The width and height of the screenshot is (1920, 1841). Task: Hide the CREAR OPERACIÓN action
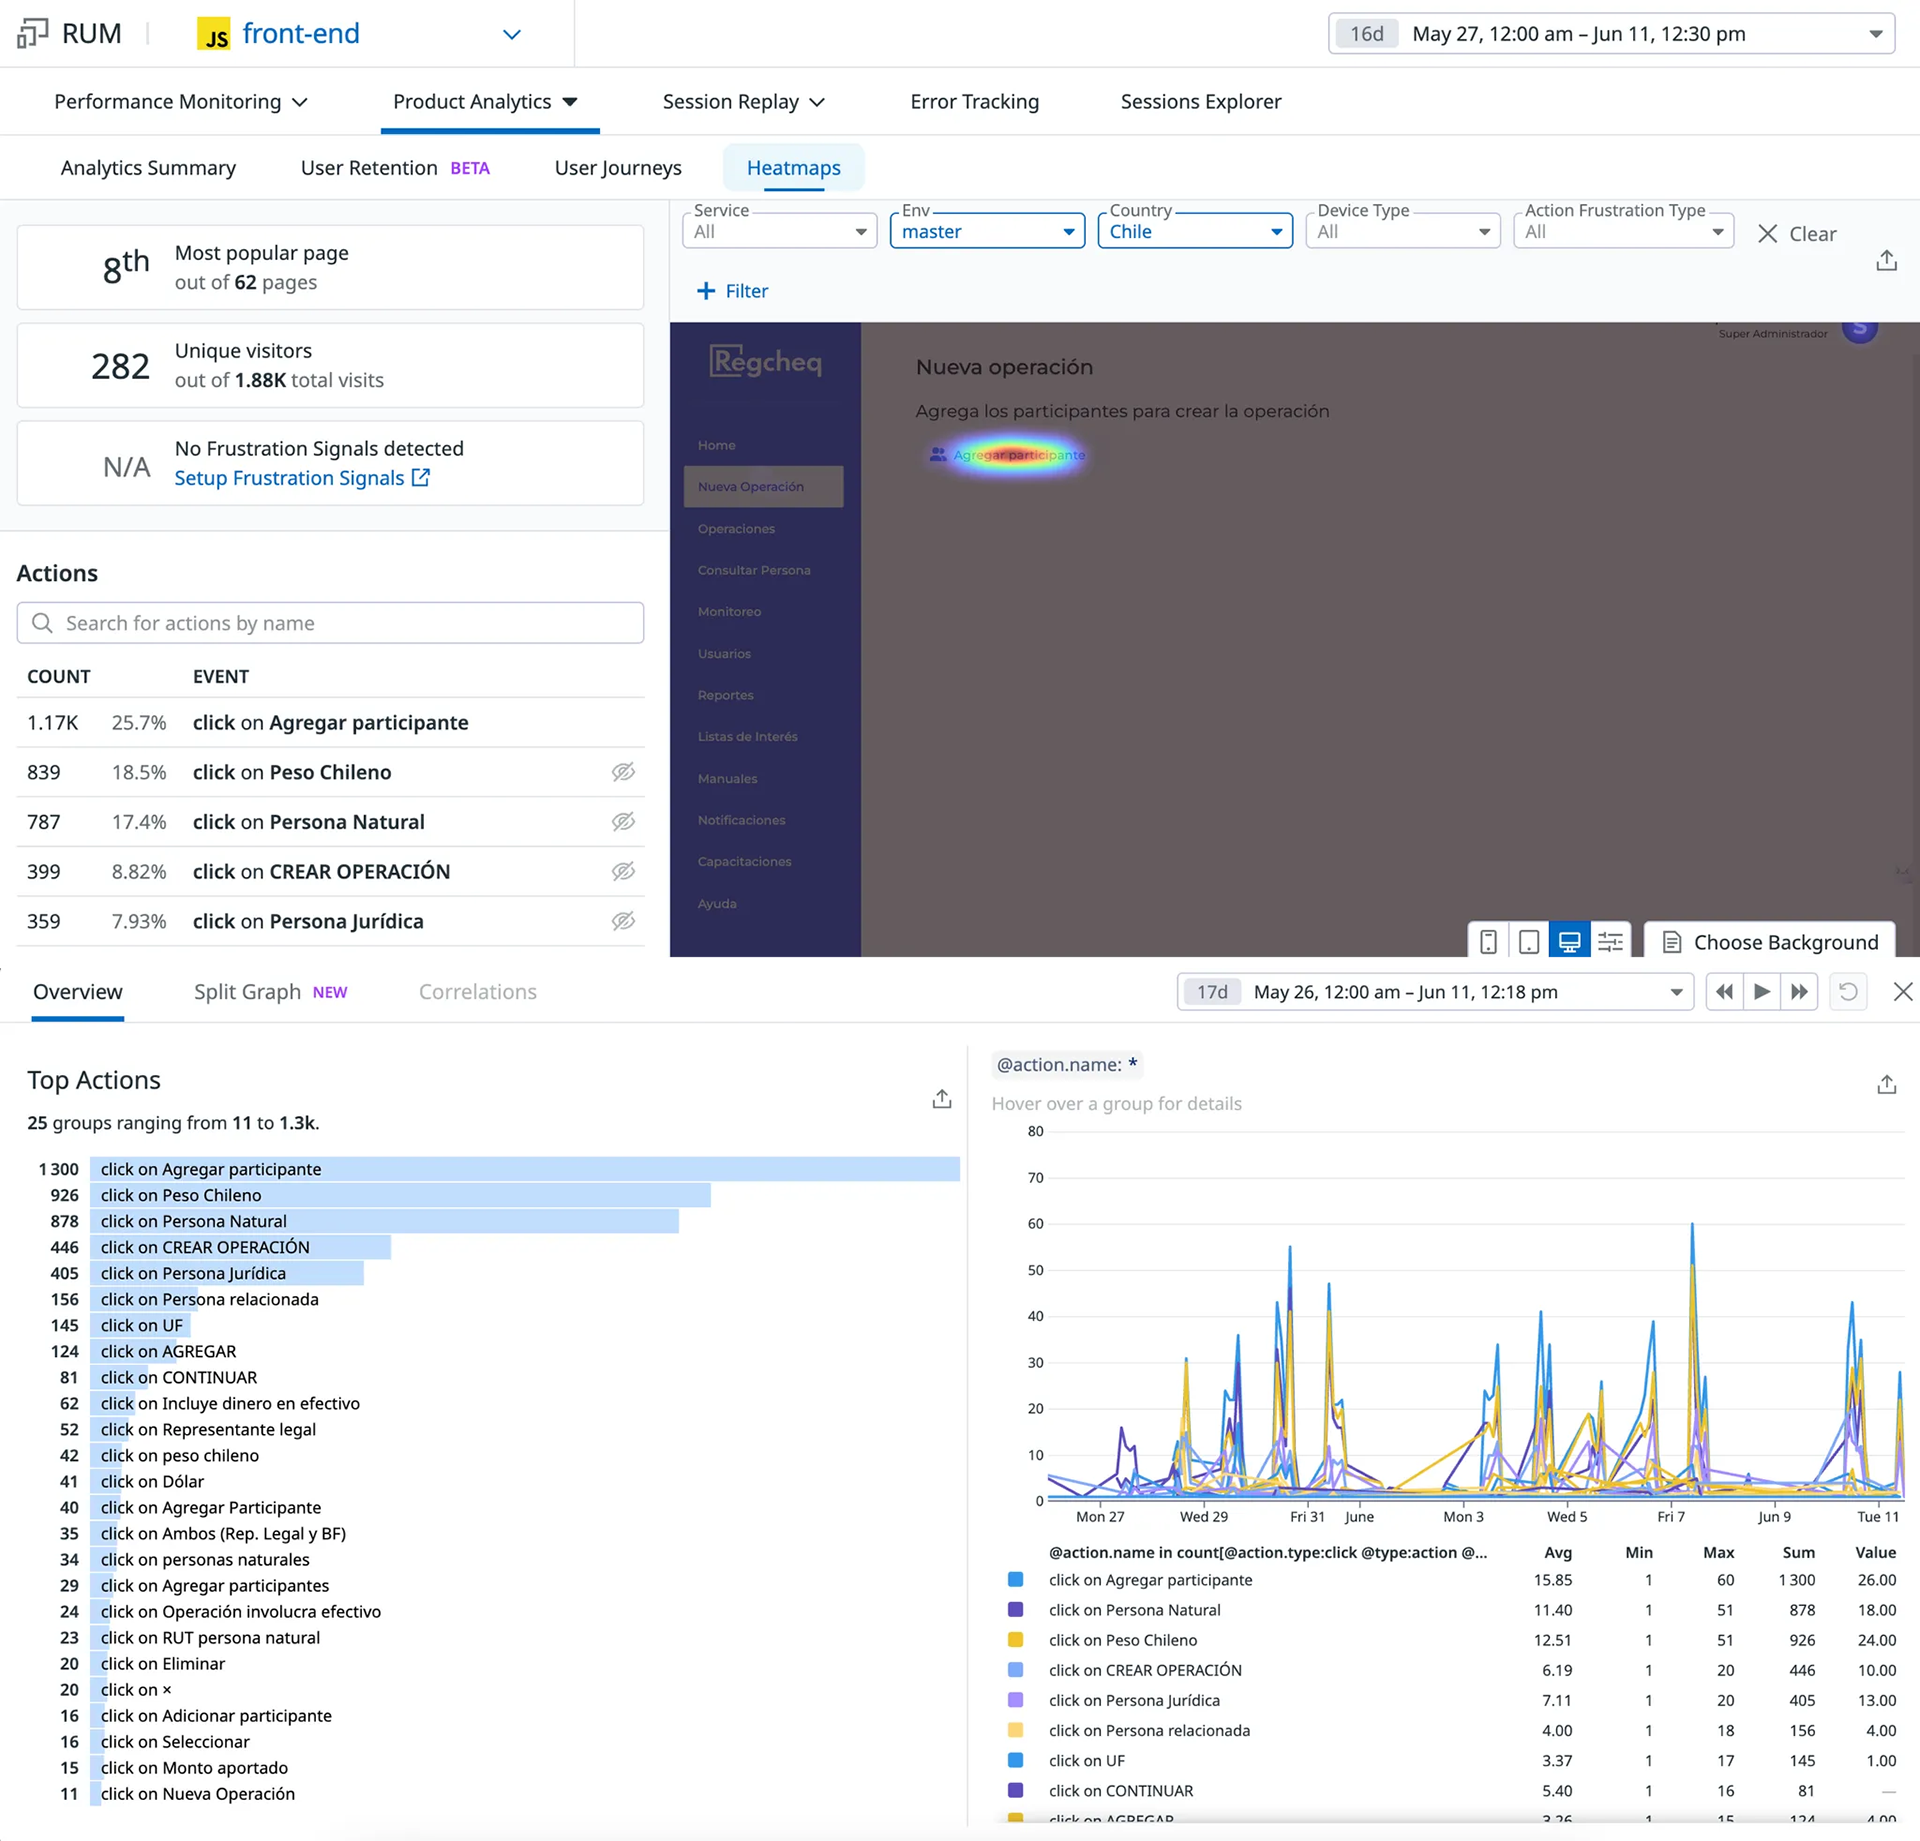click(x=623, y=871)
